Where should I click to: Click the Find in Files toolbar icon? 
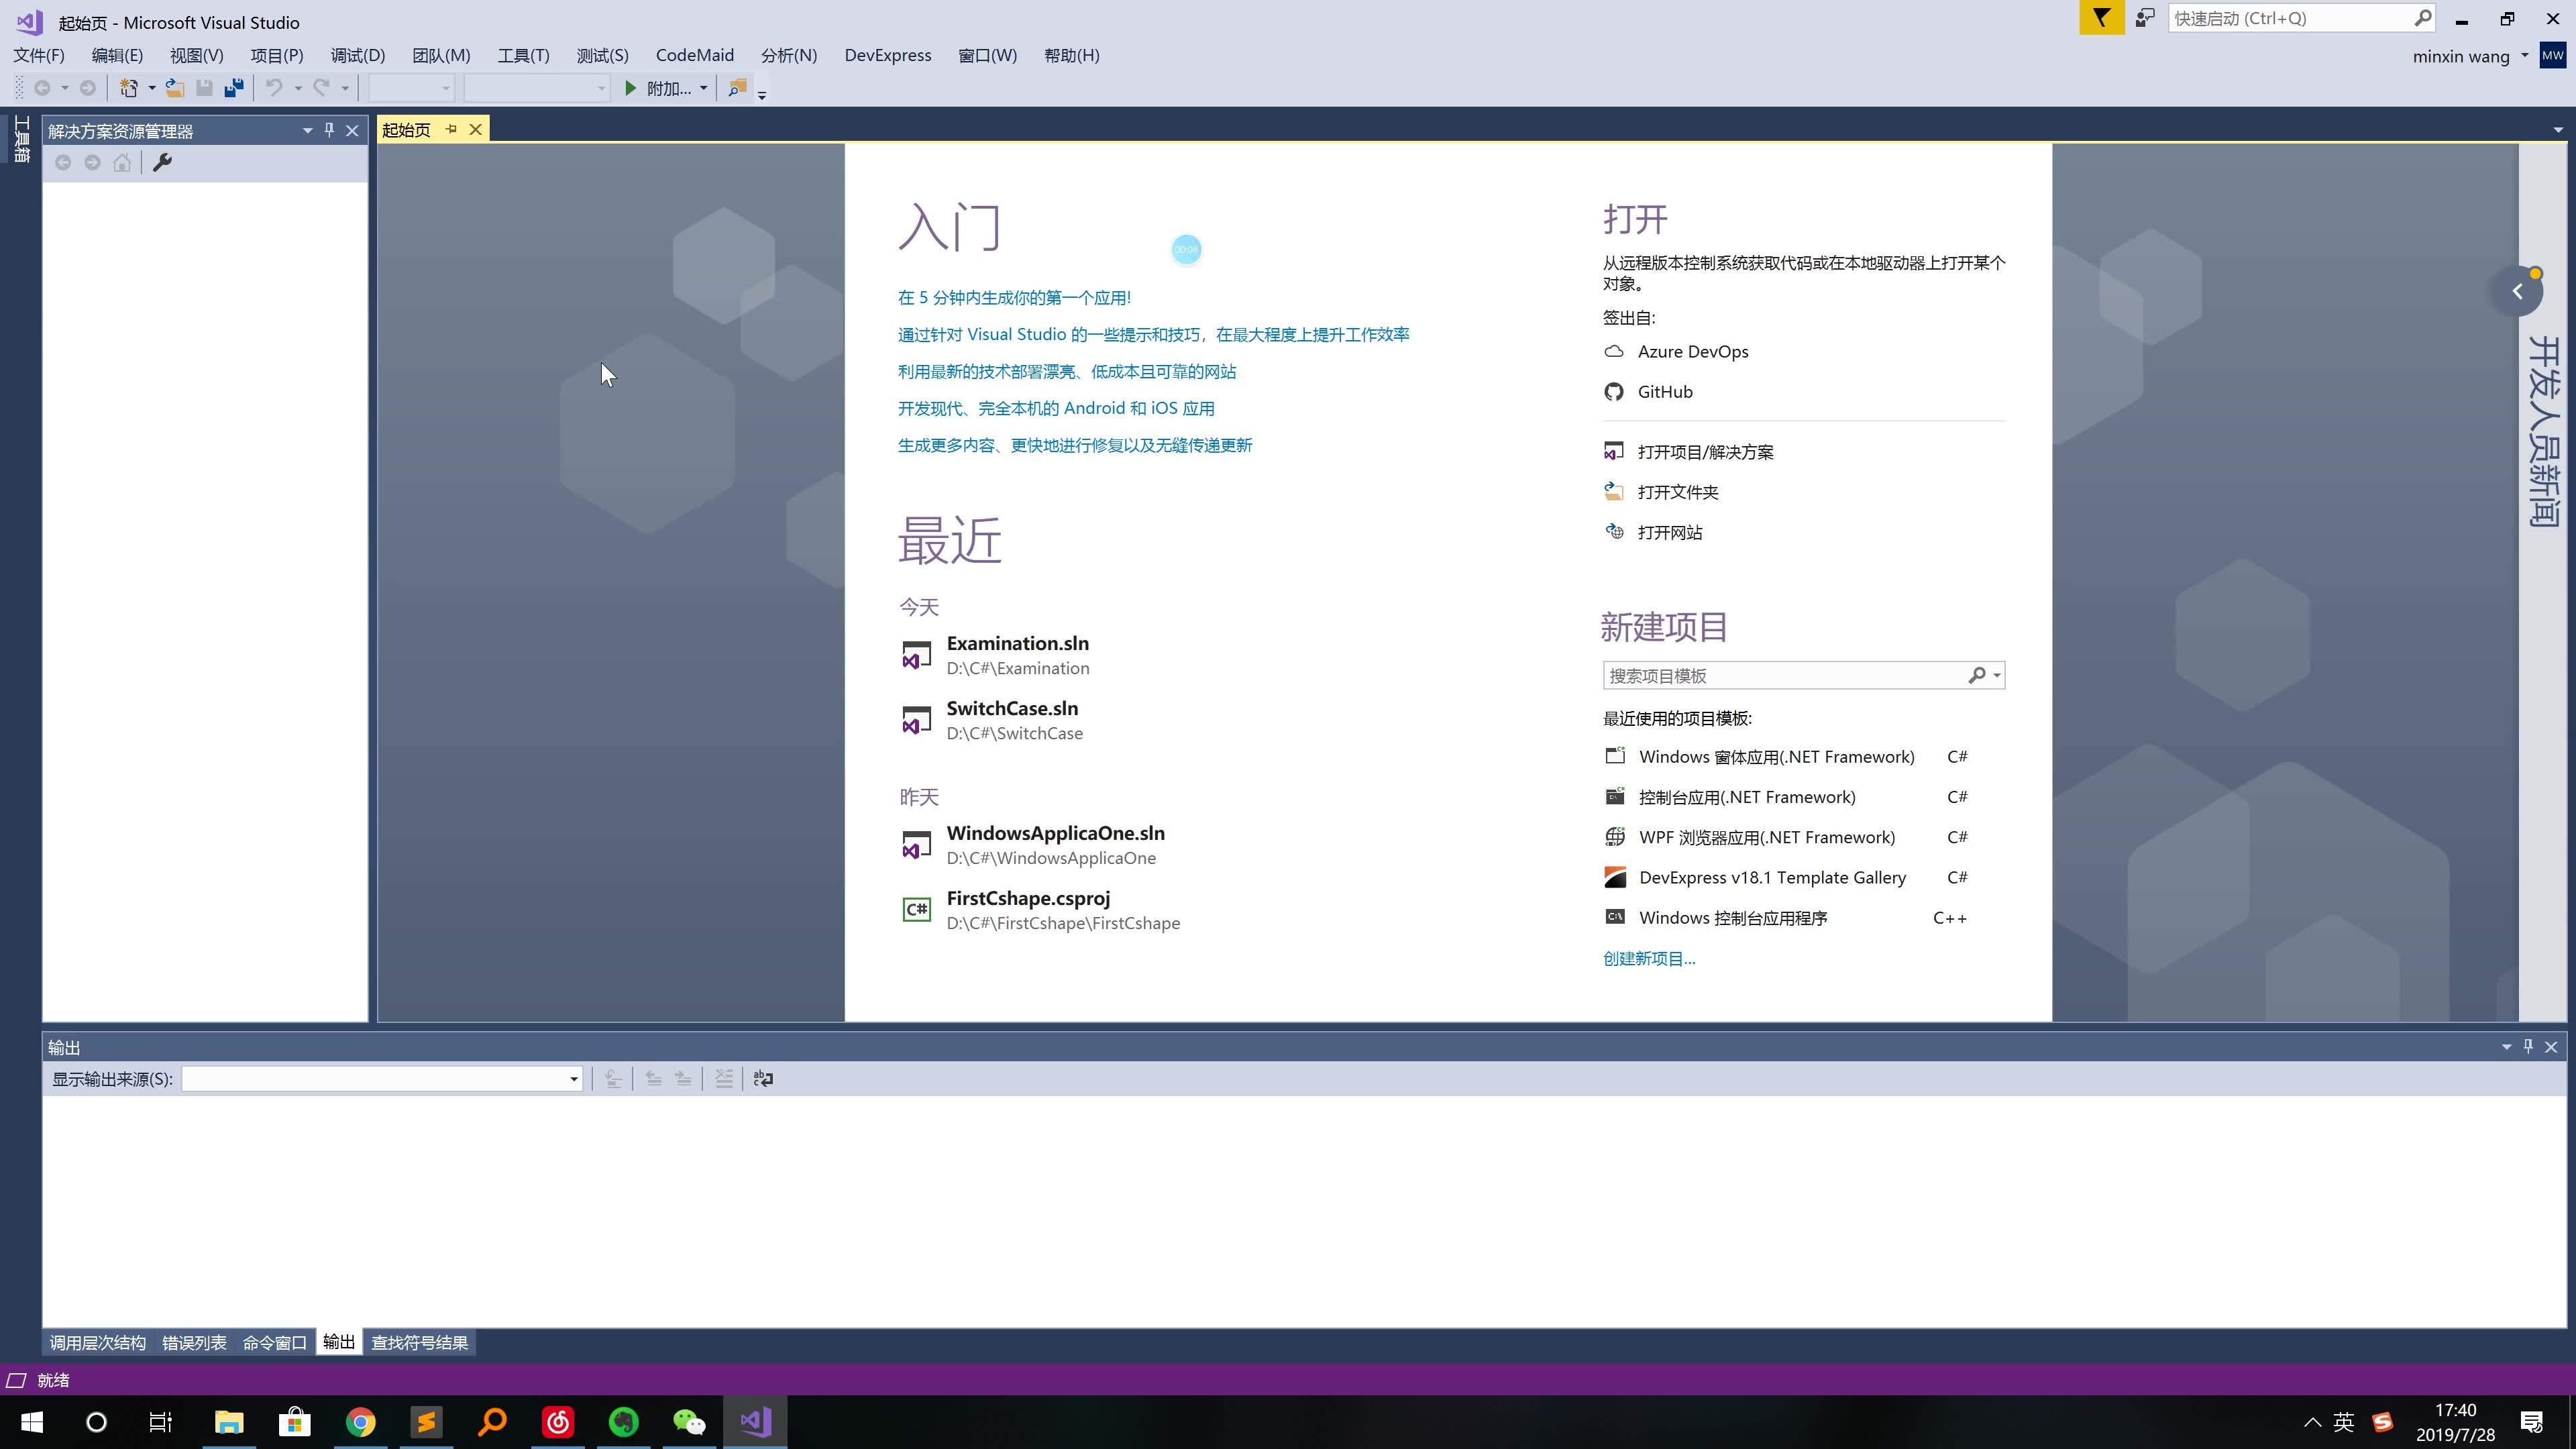pos(738,88)
